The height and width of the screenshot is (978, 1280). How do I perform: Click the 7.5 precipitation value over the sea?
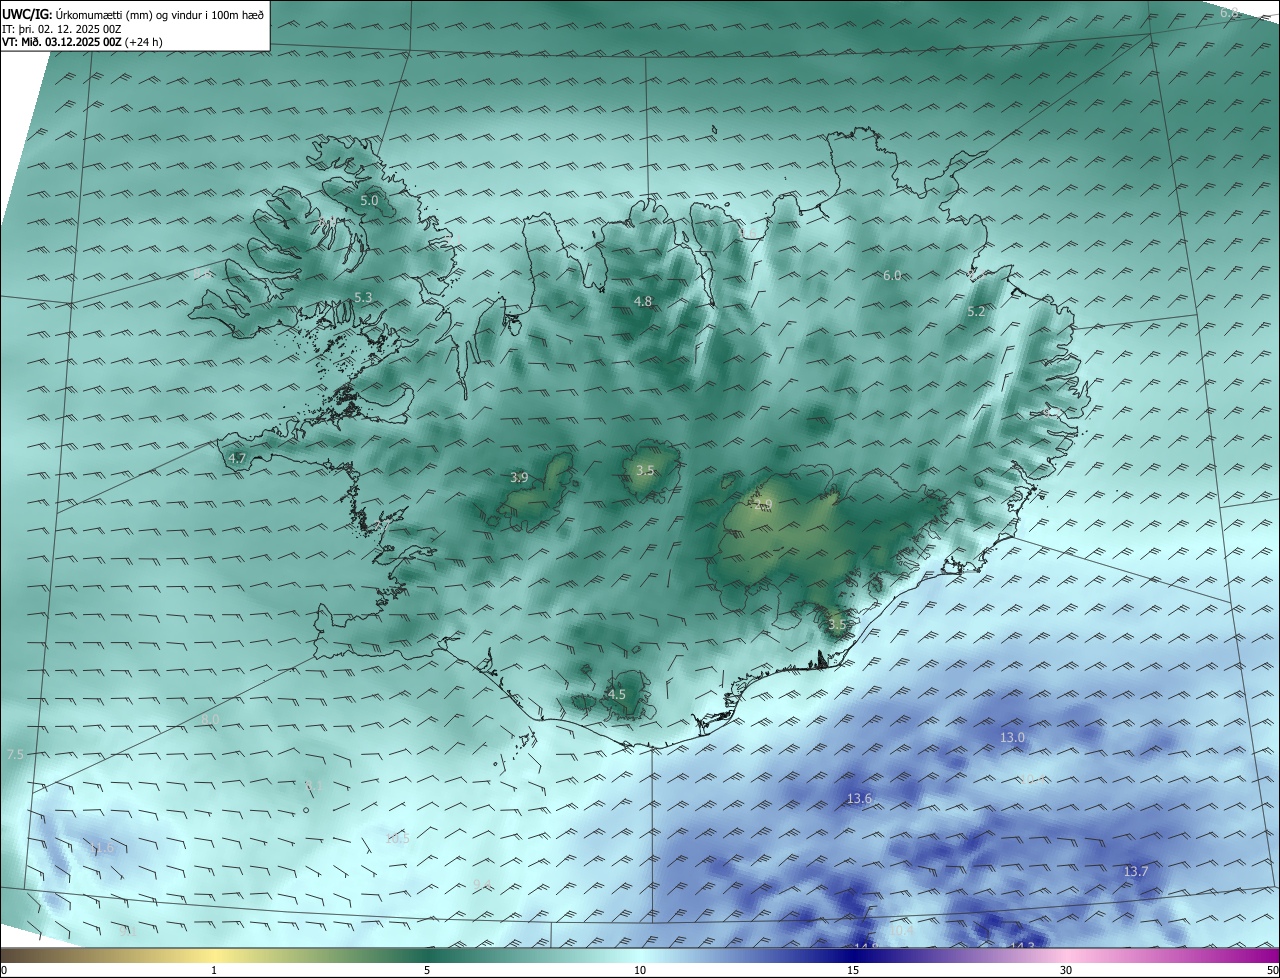[x=15, y=754]
